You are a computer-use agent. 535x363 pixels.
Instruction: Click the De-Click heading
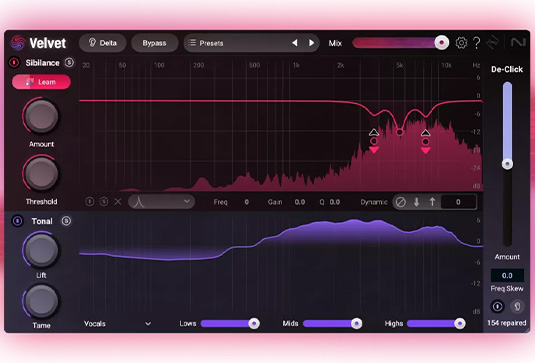(x=507, y=69)
